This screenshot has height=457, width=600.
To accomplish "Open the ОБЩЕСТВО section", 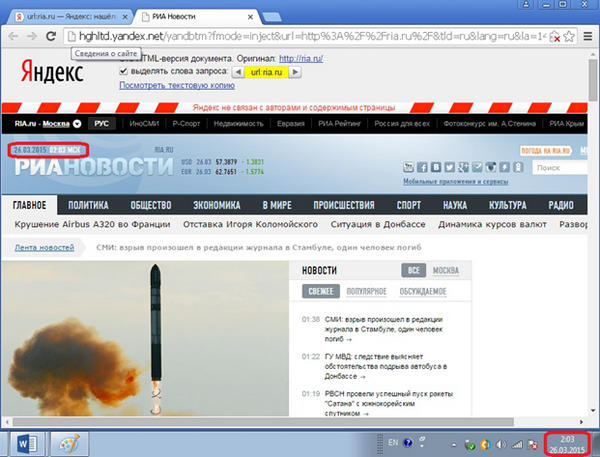I will click(x=151, y=206).
